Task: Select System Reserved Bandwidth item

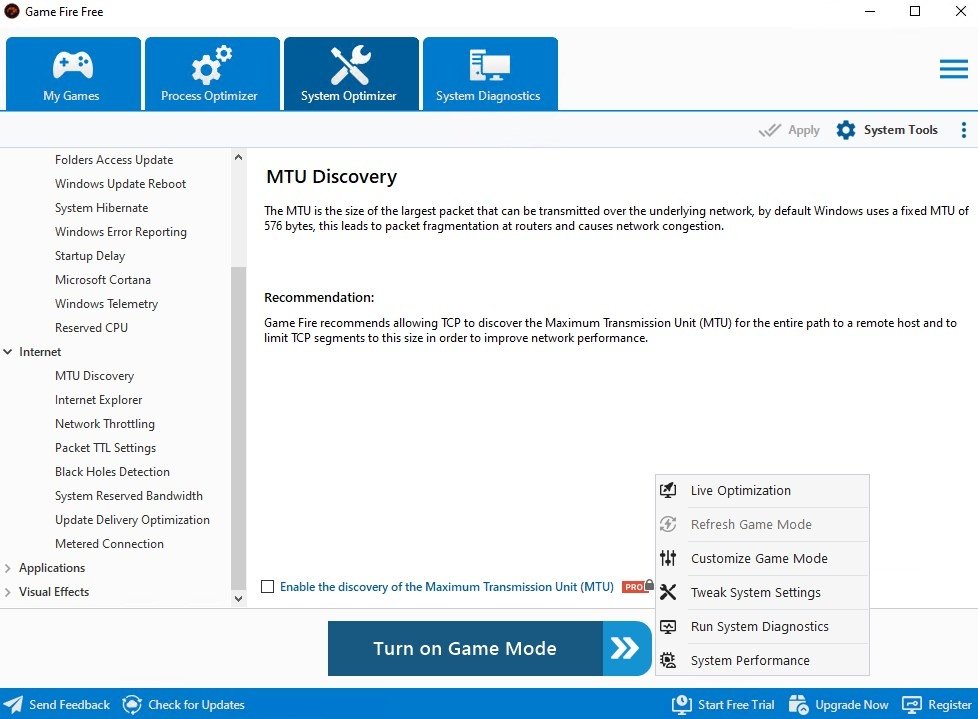Action: click(128, 496)
